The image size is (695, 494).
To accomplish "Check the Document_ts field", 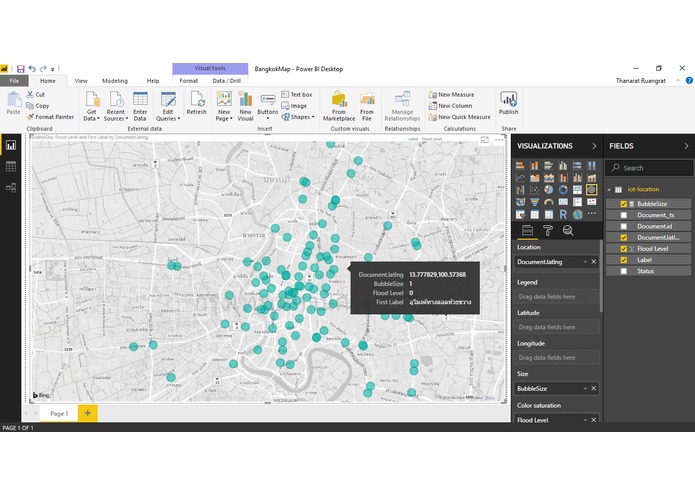I will pos(624,215).
